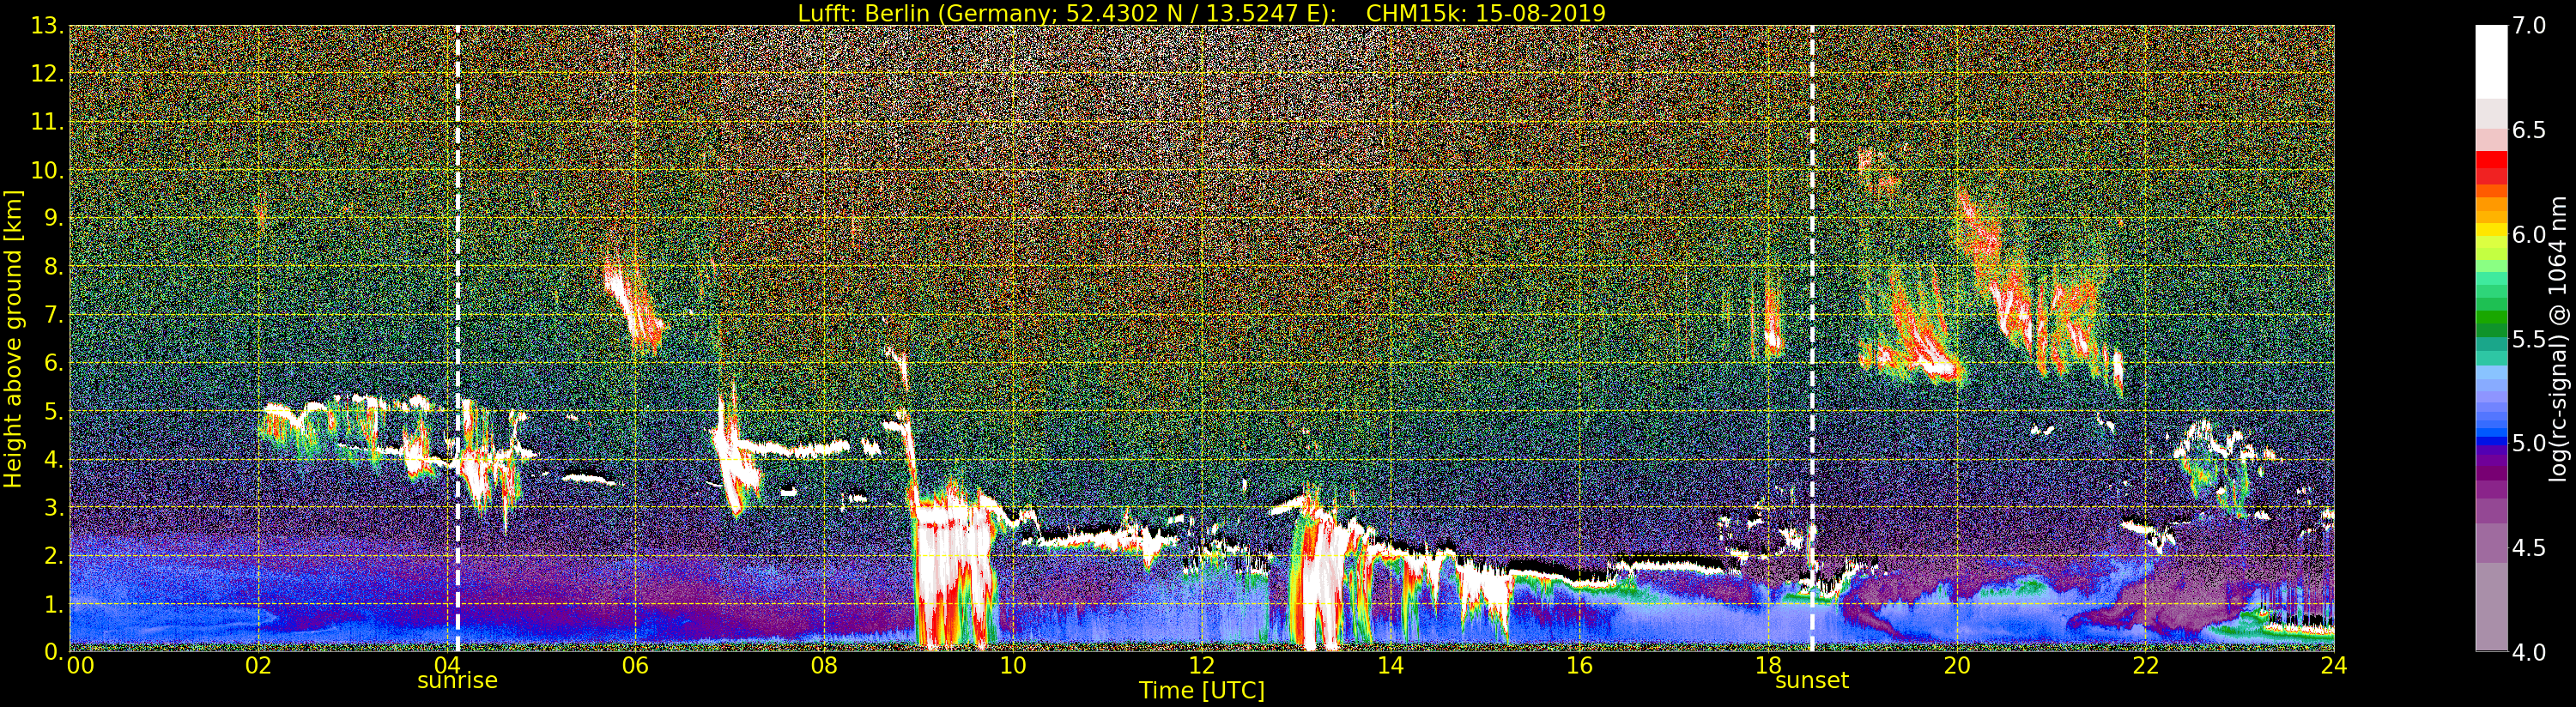
Task: Pick the white band at the colorbar top
Action: coord(2491,60)
